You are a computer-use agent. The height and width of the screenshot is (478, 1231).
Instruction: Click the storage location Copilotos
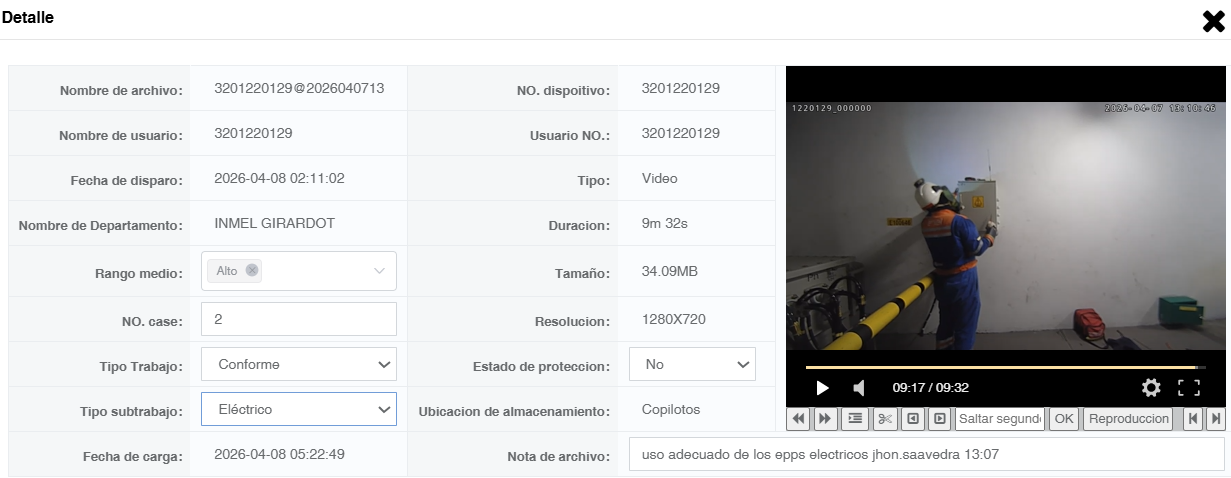pos(671,409)
